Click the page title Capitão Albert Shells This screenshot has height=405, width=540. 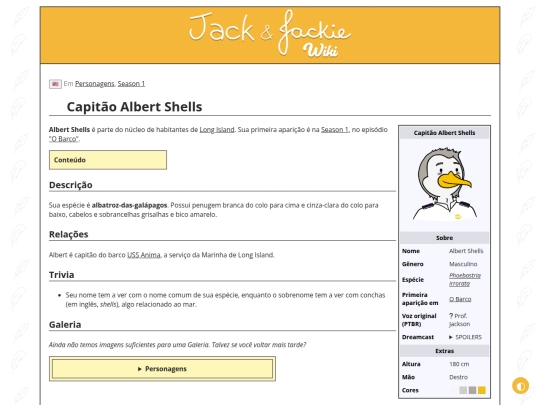(x=134, y=107)
